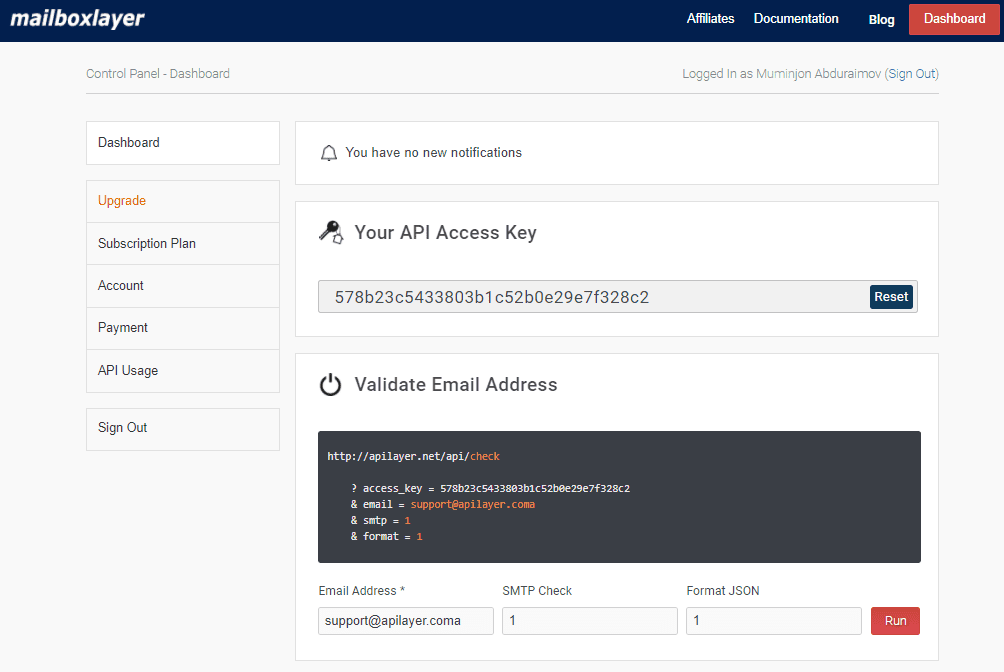Viewport: 1004px width, 672px height.
Task: Click the 'Control Panel - Dashboard' heading
Action: (x=158, y=74)
